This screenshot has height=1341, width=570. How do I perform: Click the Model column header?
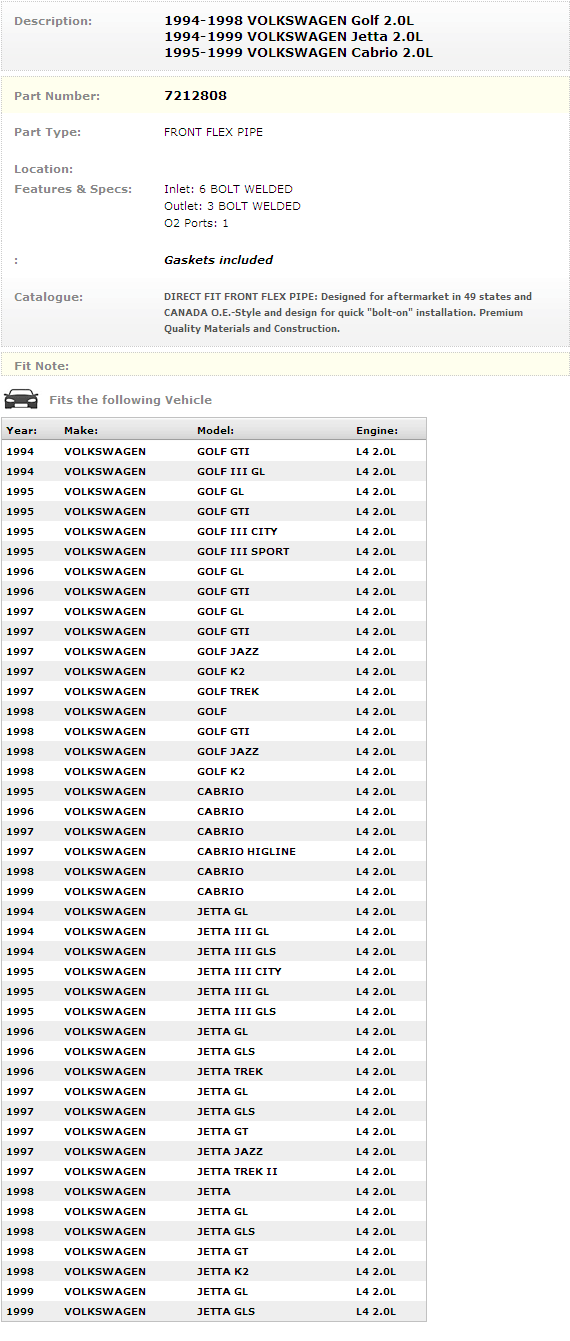point(215,431)
